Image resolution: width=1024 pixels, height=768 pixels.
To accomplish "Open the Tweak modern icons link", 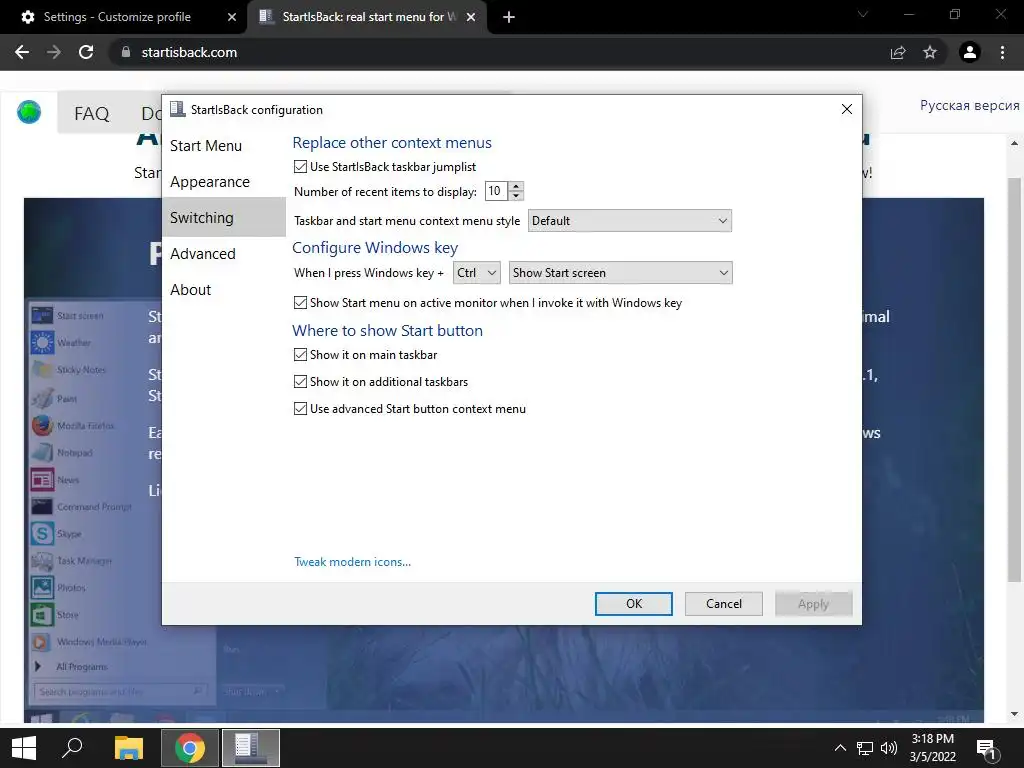I will point(353,562).
